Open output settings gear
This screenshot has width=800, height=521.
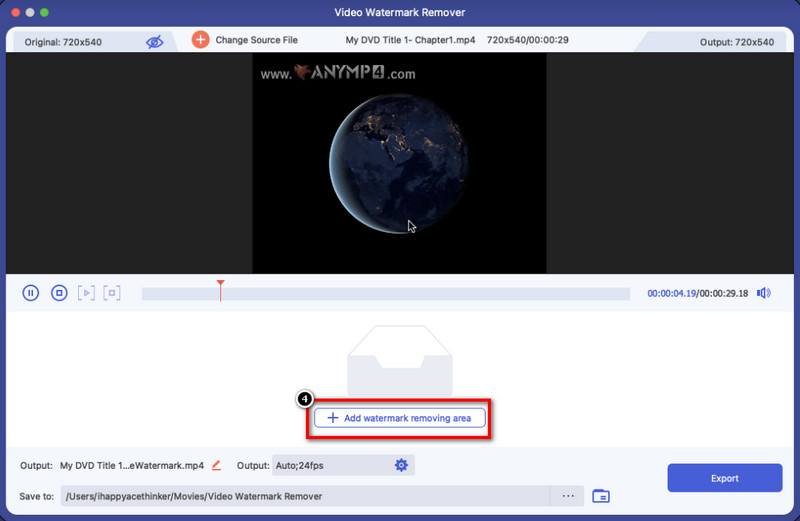402,465
